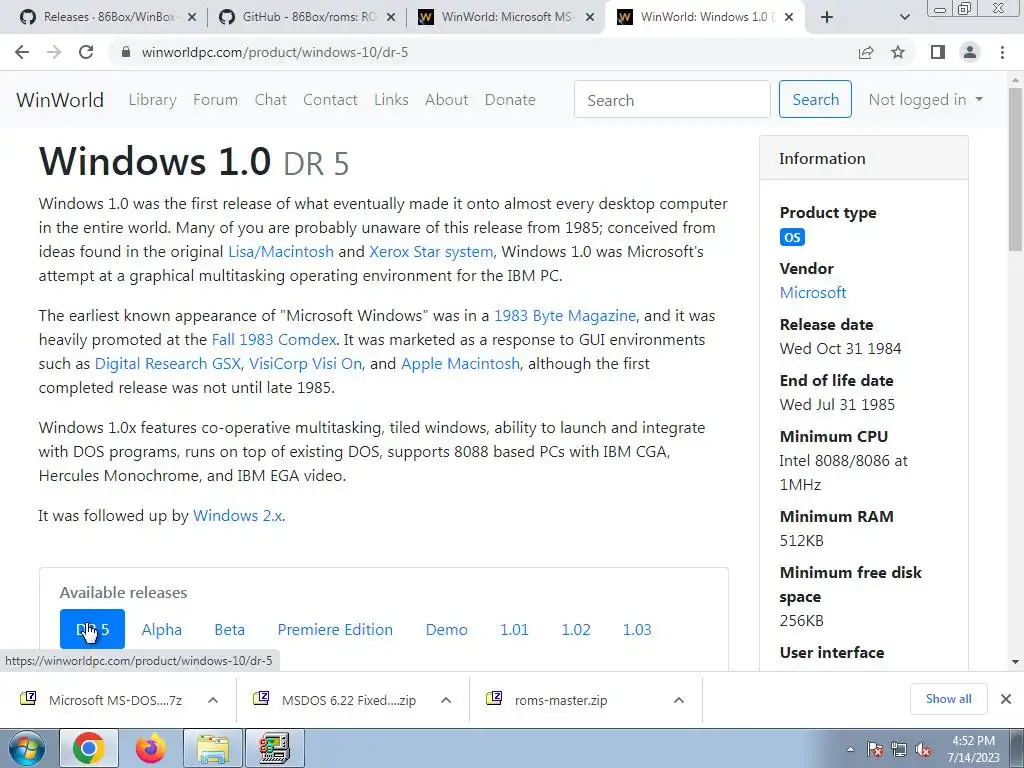1024x768 pixels.
Task: Open the 1983 Byte Magazine link
Action: 565,315
